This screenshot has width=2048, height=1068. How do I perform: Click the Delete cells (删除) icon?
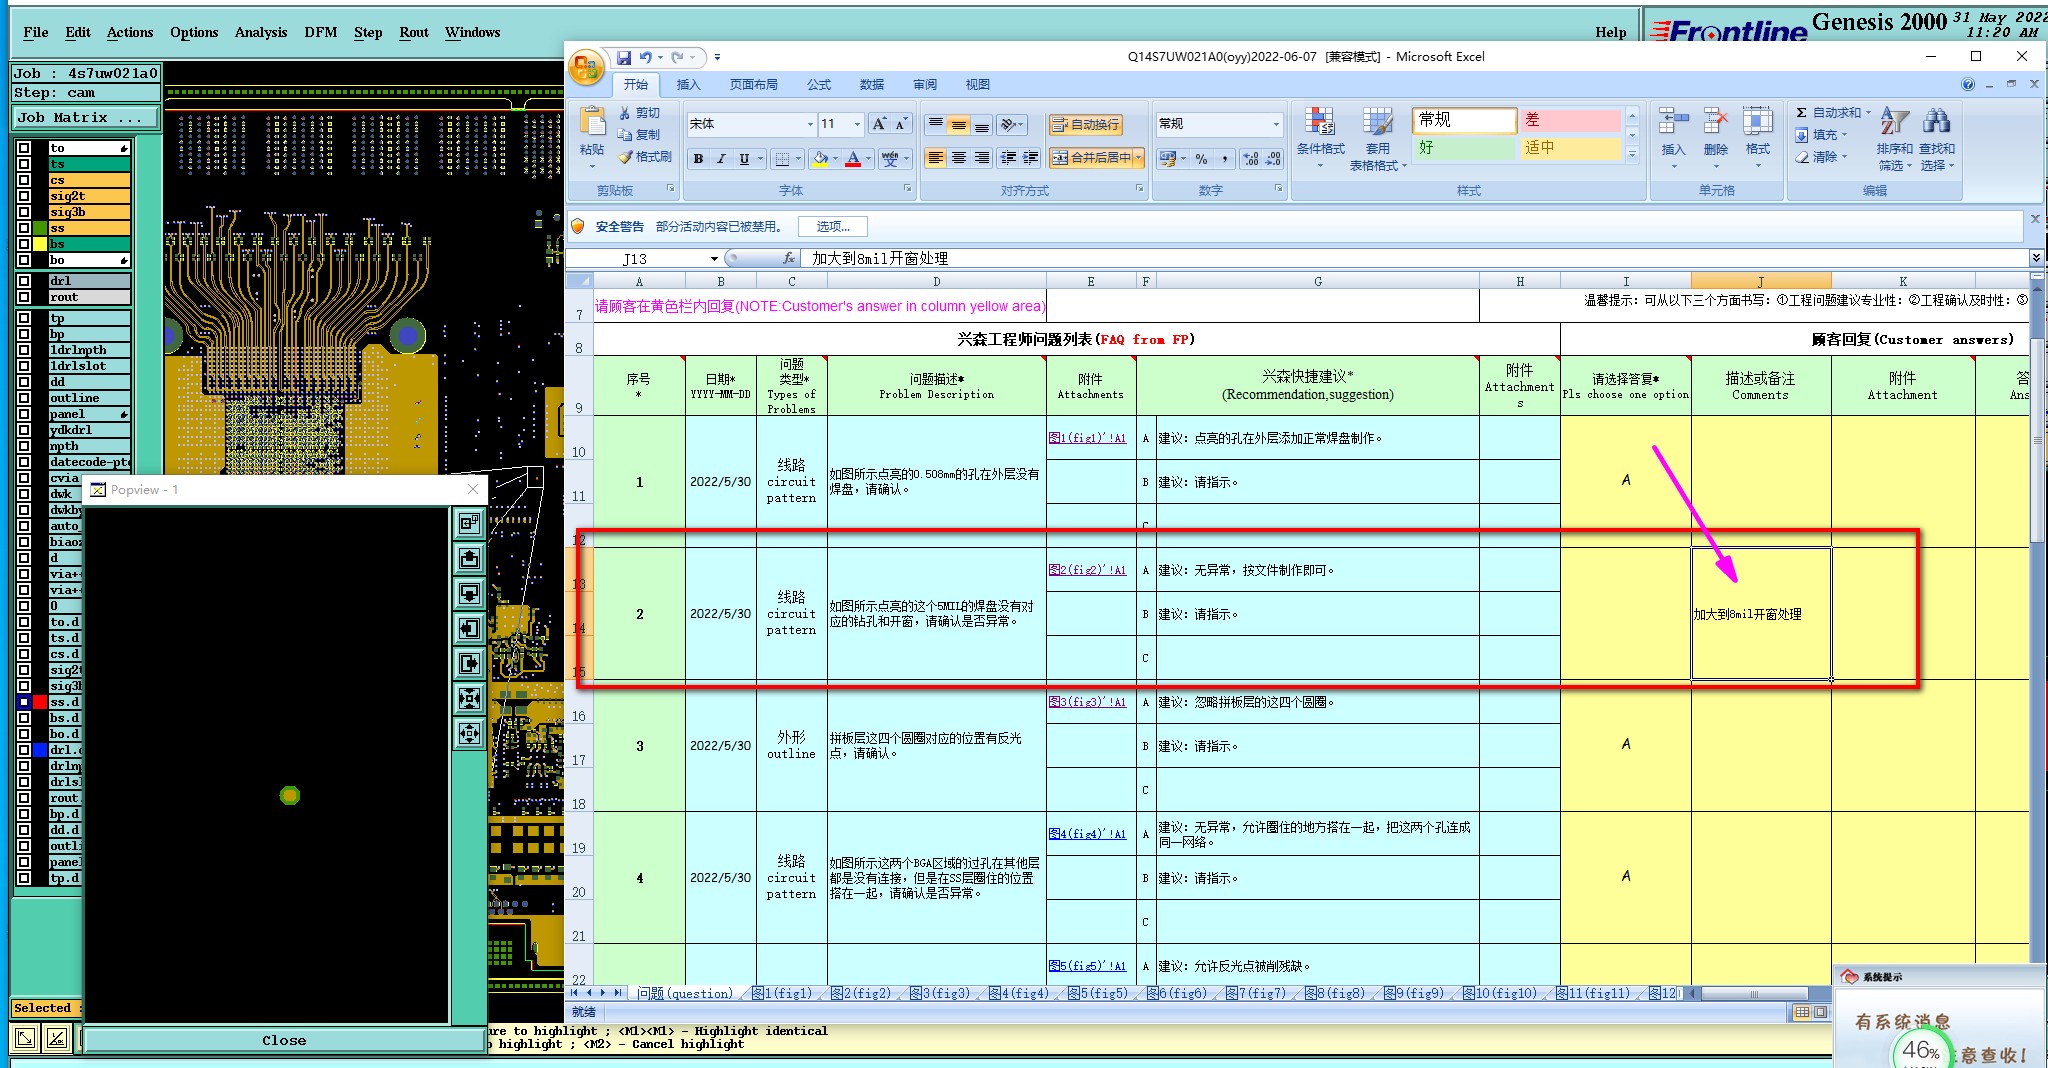click(1716, 122)
